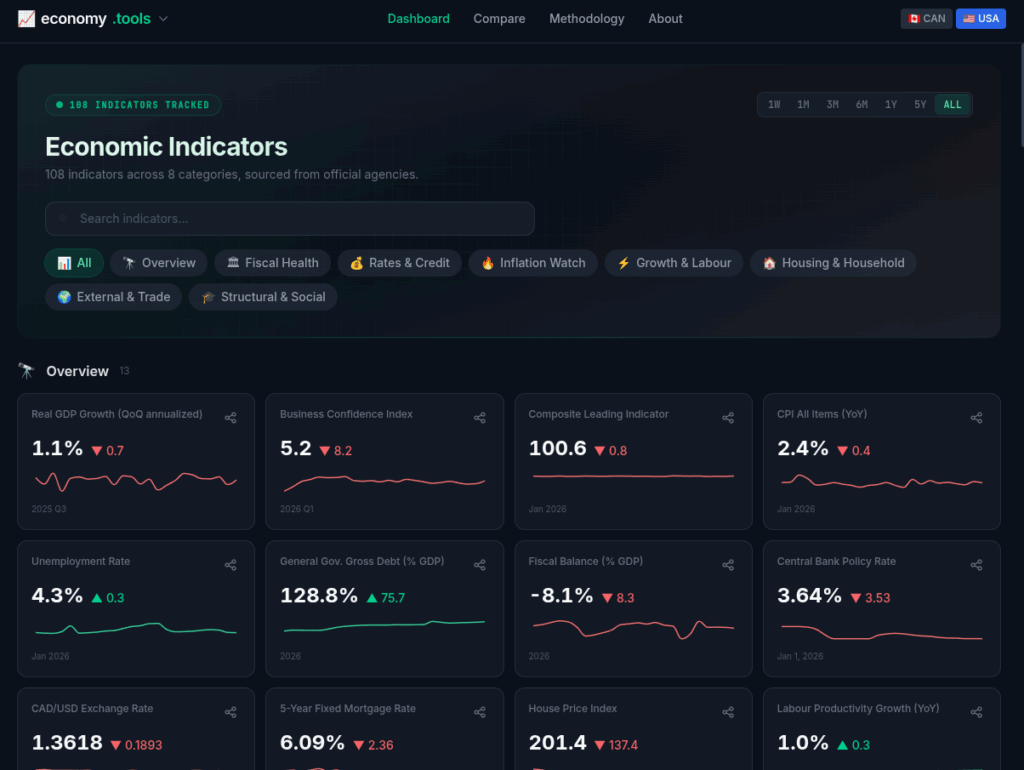The height and width of the screenshot is (770, 1024).
Task: Click share icon on Fiscal Balance card
Action: (728, 565)
